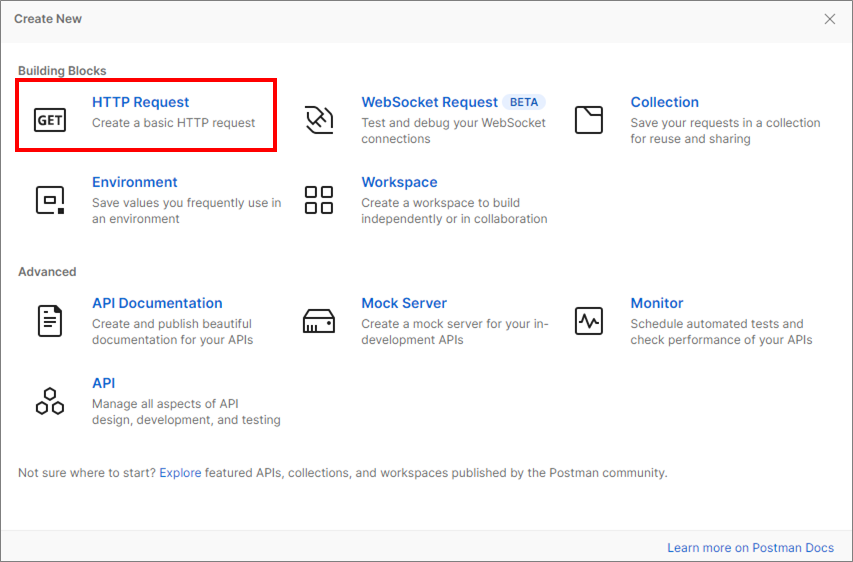Viewport: 853px width, 562px height.
Task: Click the Mock Server icon
Action: coord(319,321)
